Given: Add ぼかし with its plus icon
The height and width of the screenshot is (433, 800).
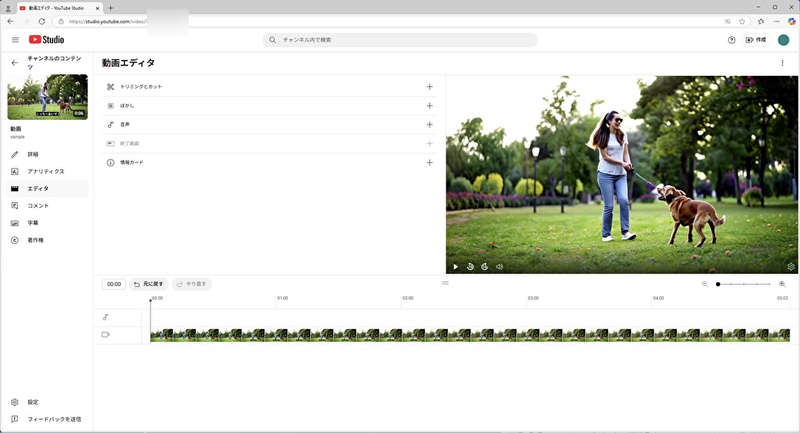Looking at the screenshot, I should [x=429, y=106].
